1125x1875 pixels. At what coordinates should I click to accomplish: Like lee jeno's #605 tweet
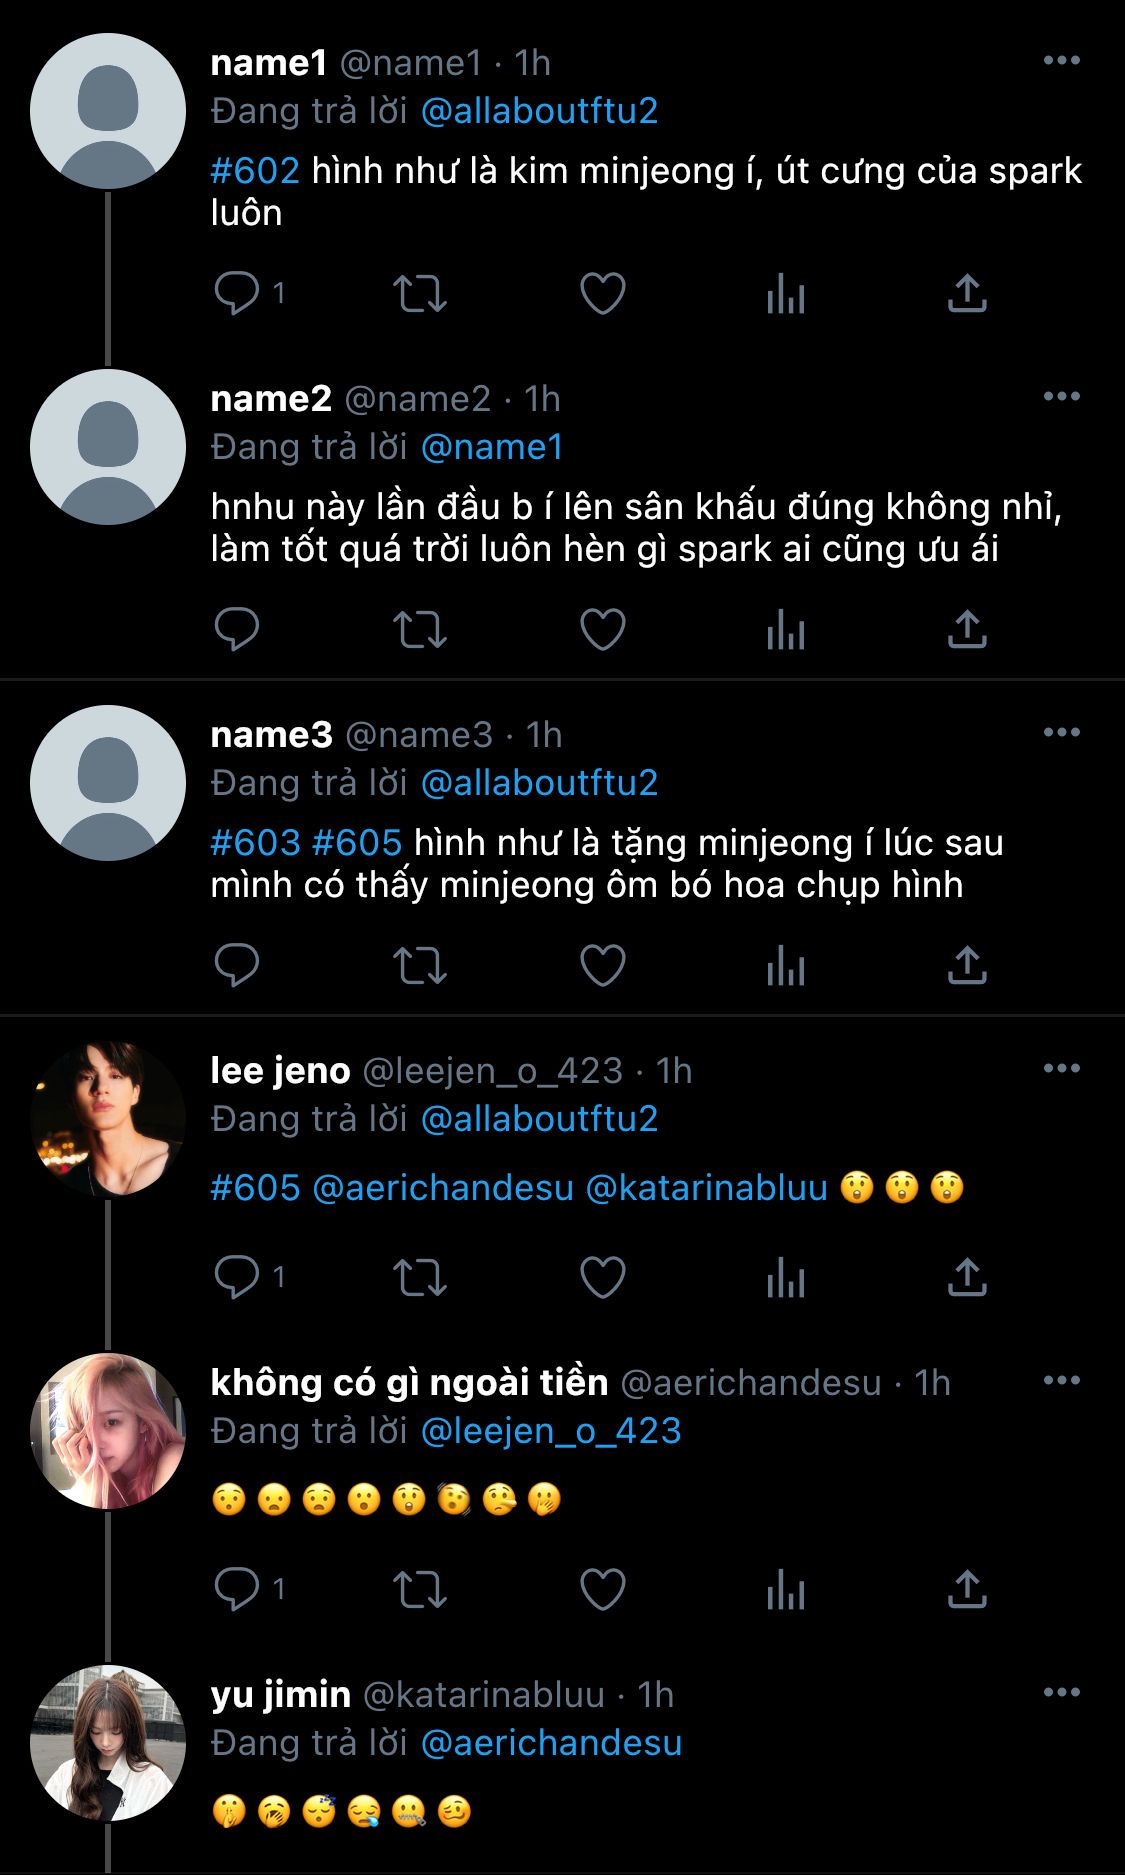[x=602, y=1278]
